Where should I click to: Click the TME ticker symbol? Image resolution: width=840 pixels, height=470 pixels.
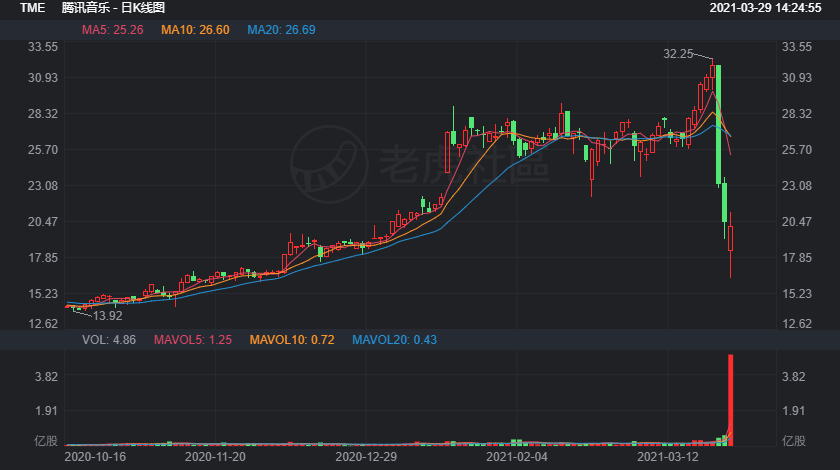[x=32, y=8]
